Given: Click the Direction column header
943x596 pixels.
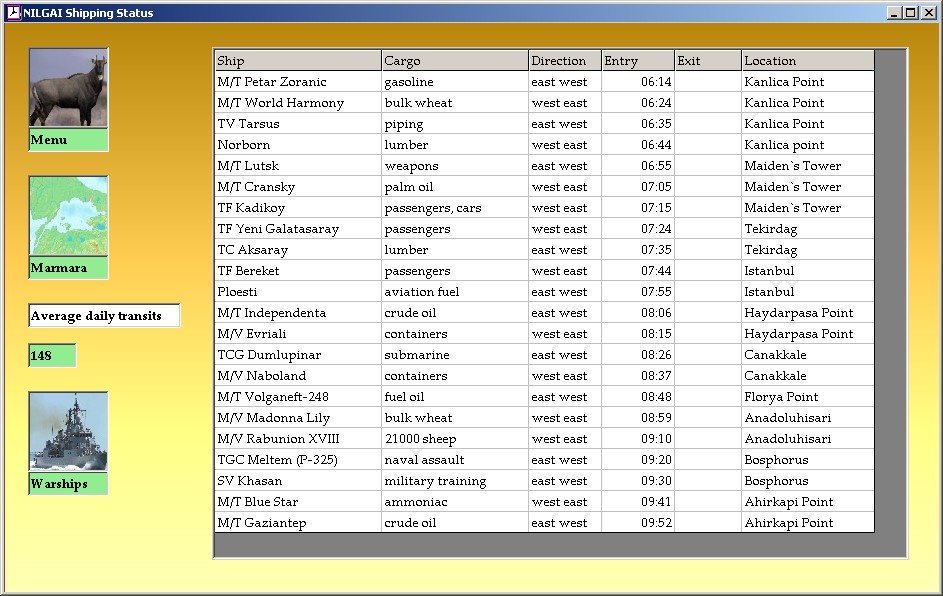Looking at the screenshot, I should [x=565, y=61].
